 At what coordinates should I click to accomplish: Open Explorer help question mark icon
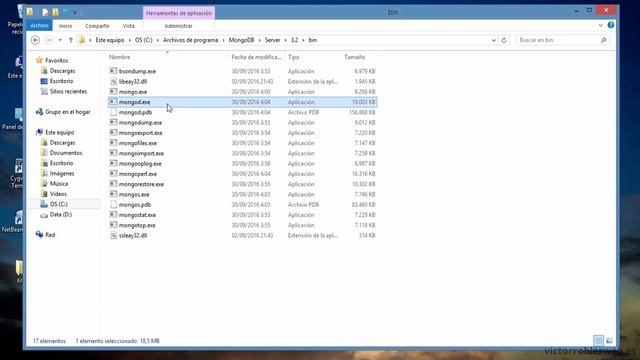(x=611, y=25)
